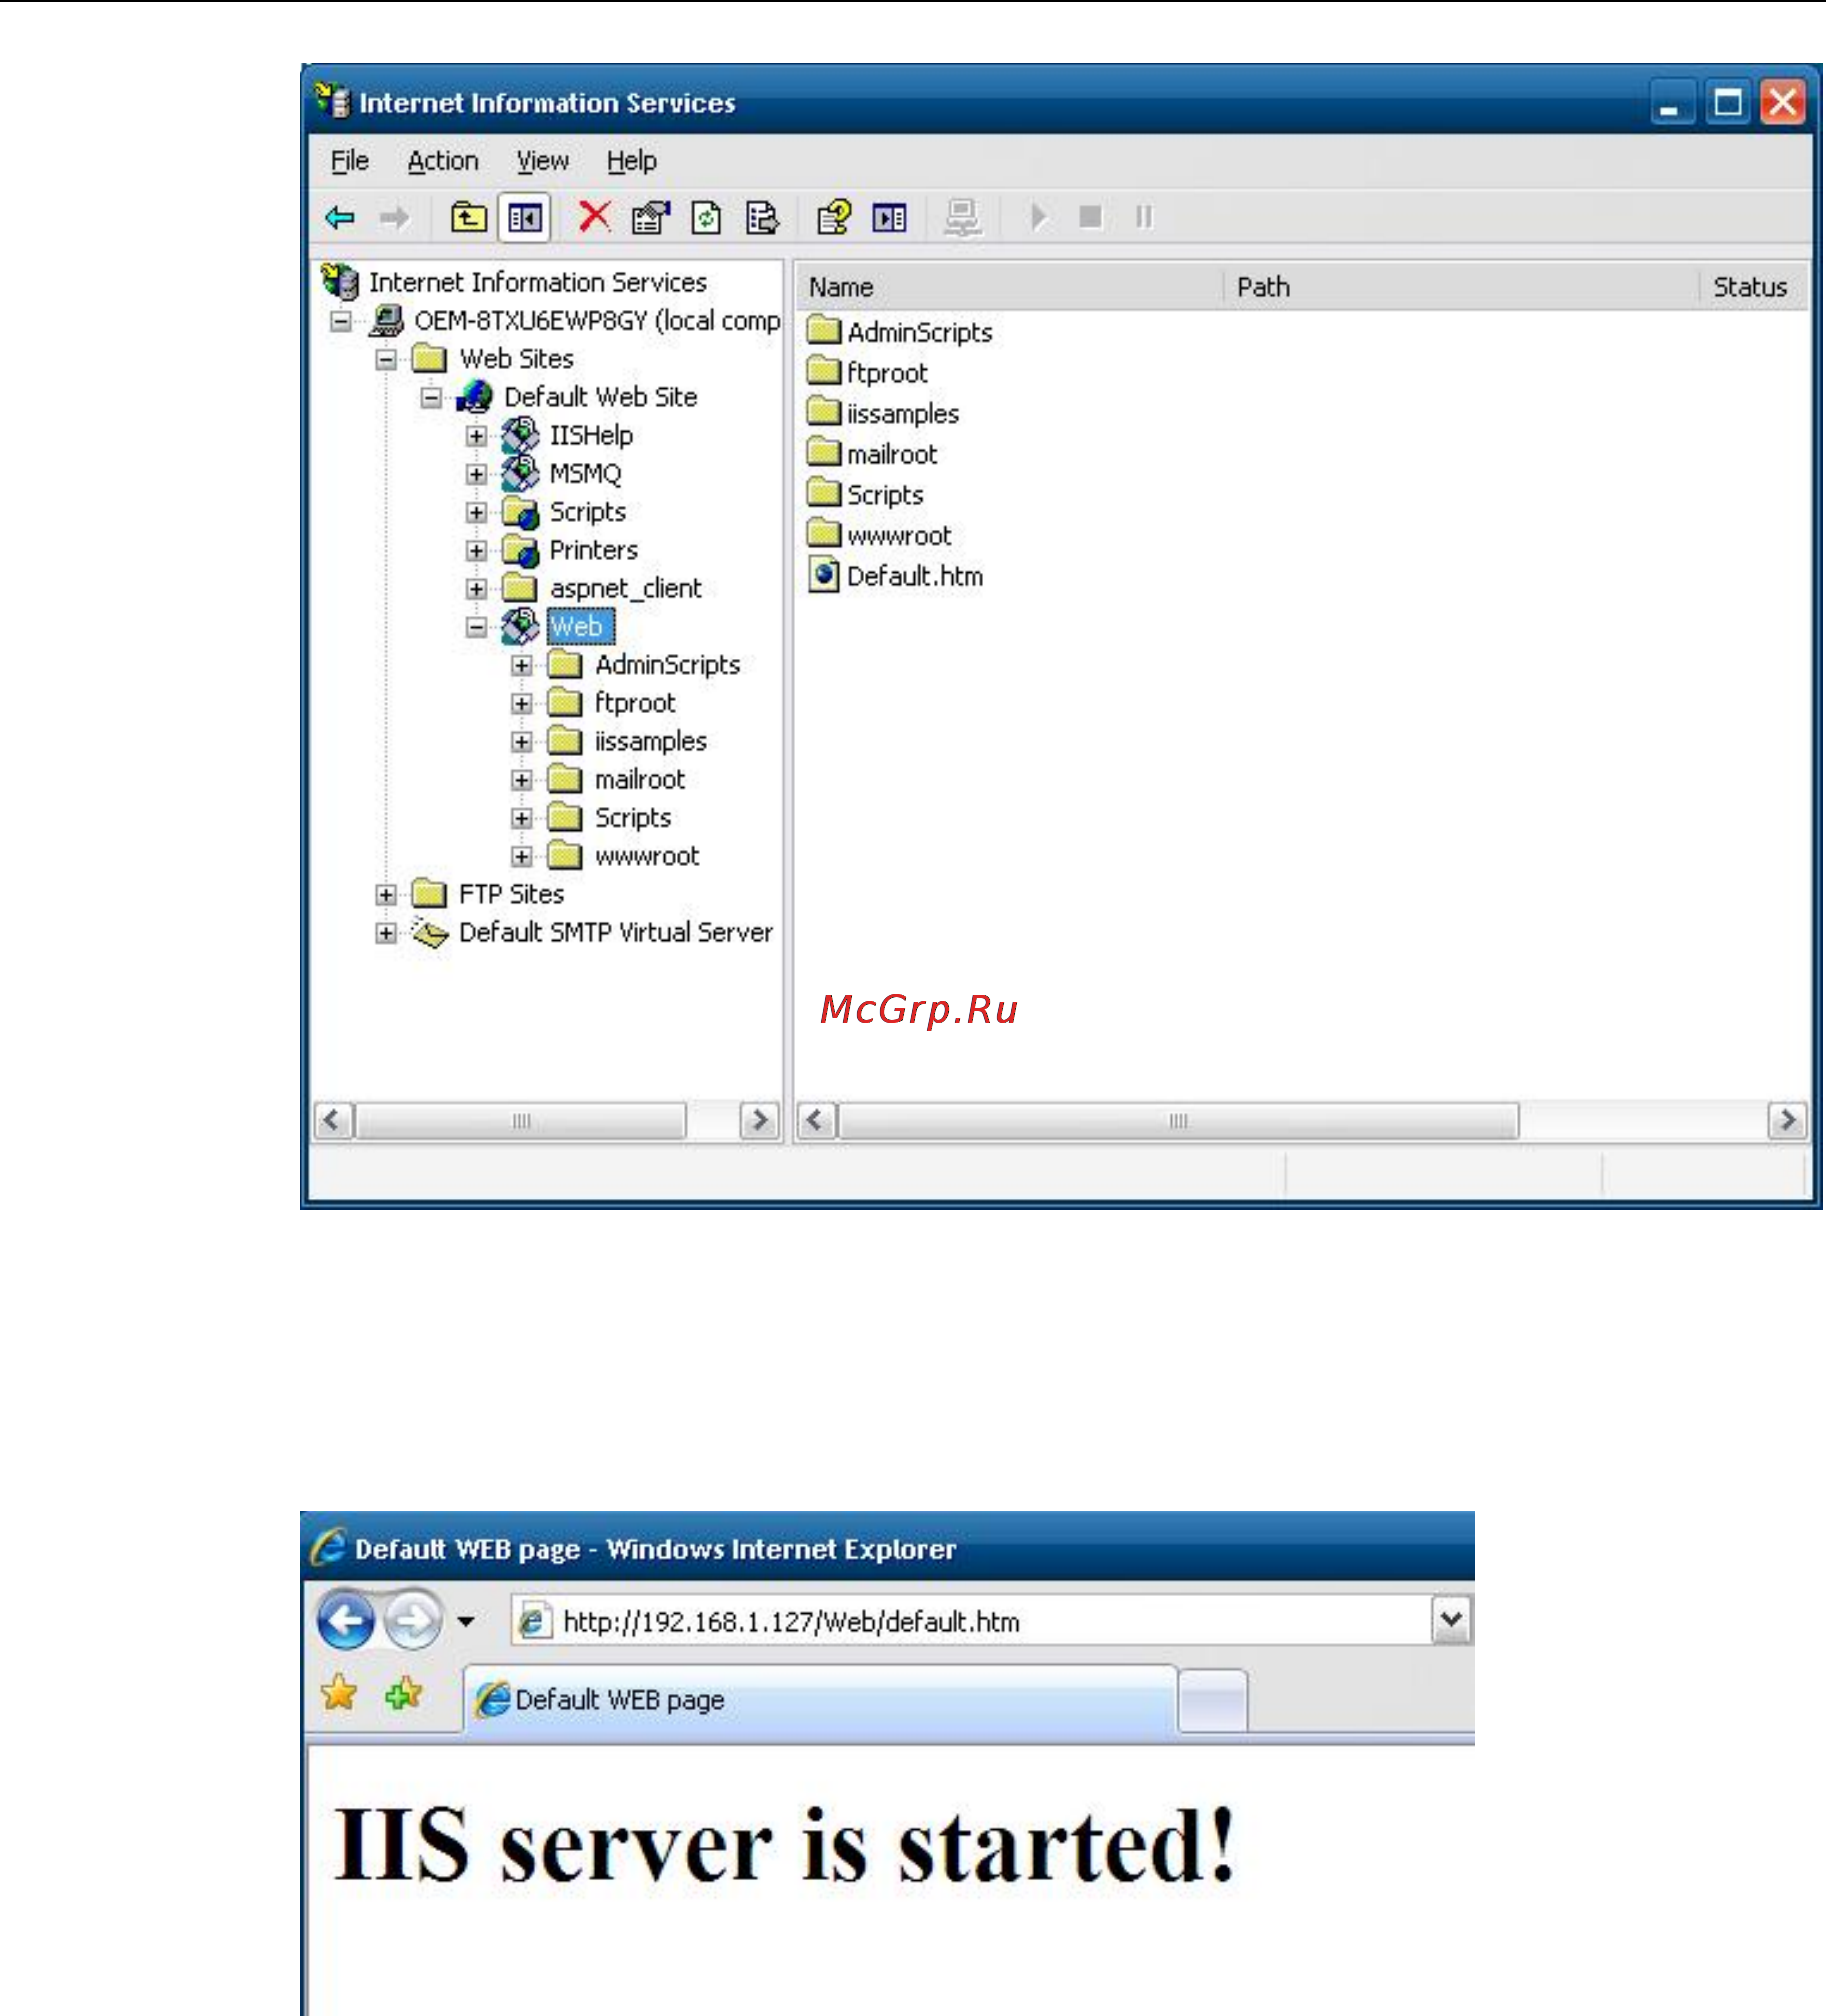The width and height of the screenshot is (1826, 2016).
Task: Select the Default WEB page tab
Action: (820, 1700)
